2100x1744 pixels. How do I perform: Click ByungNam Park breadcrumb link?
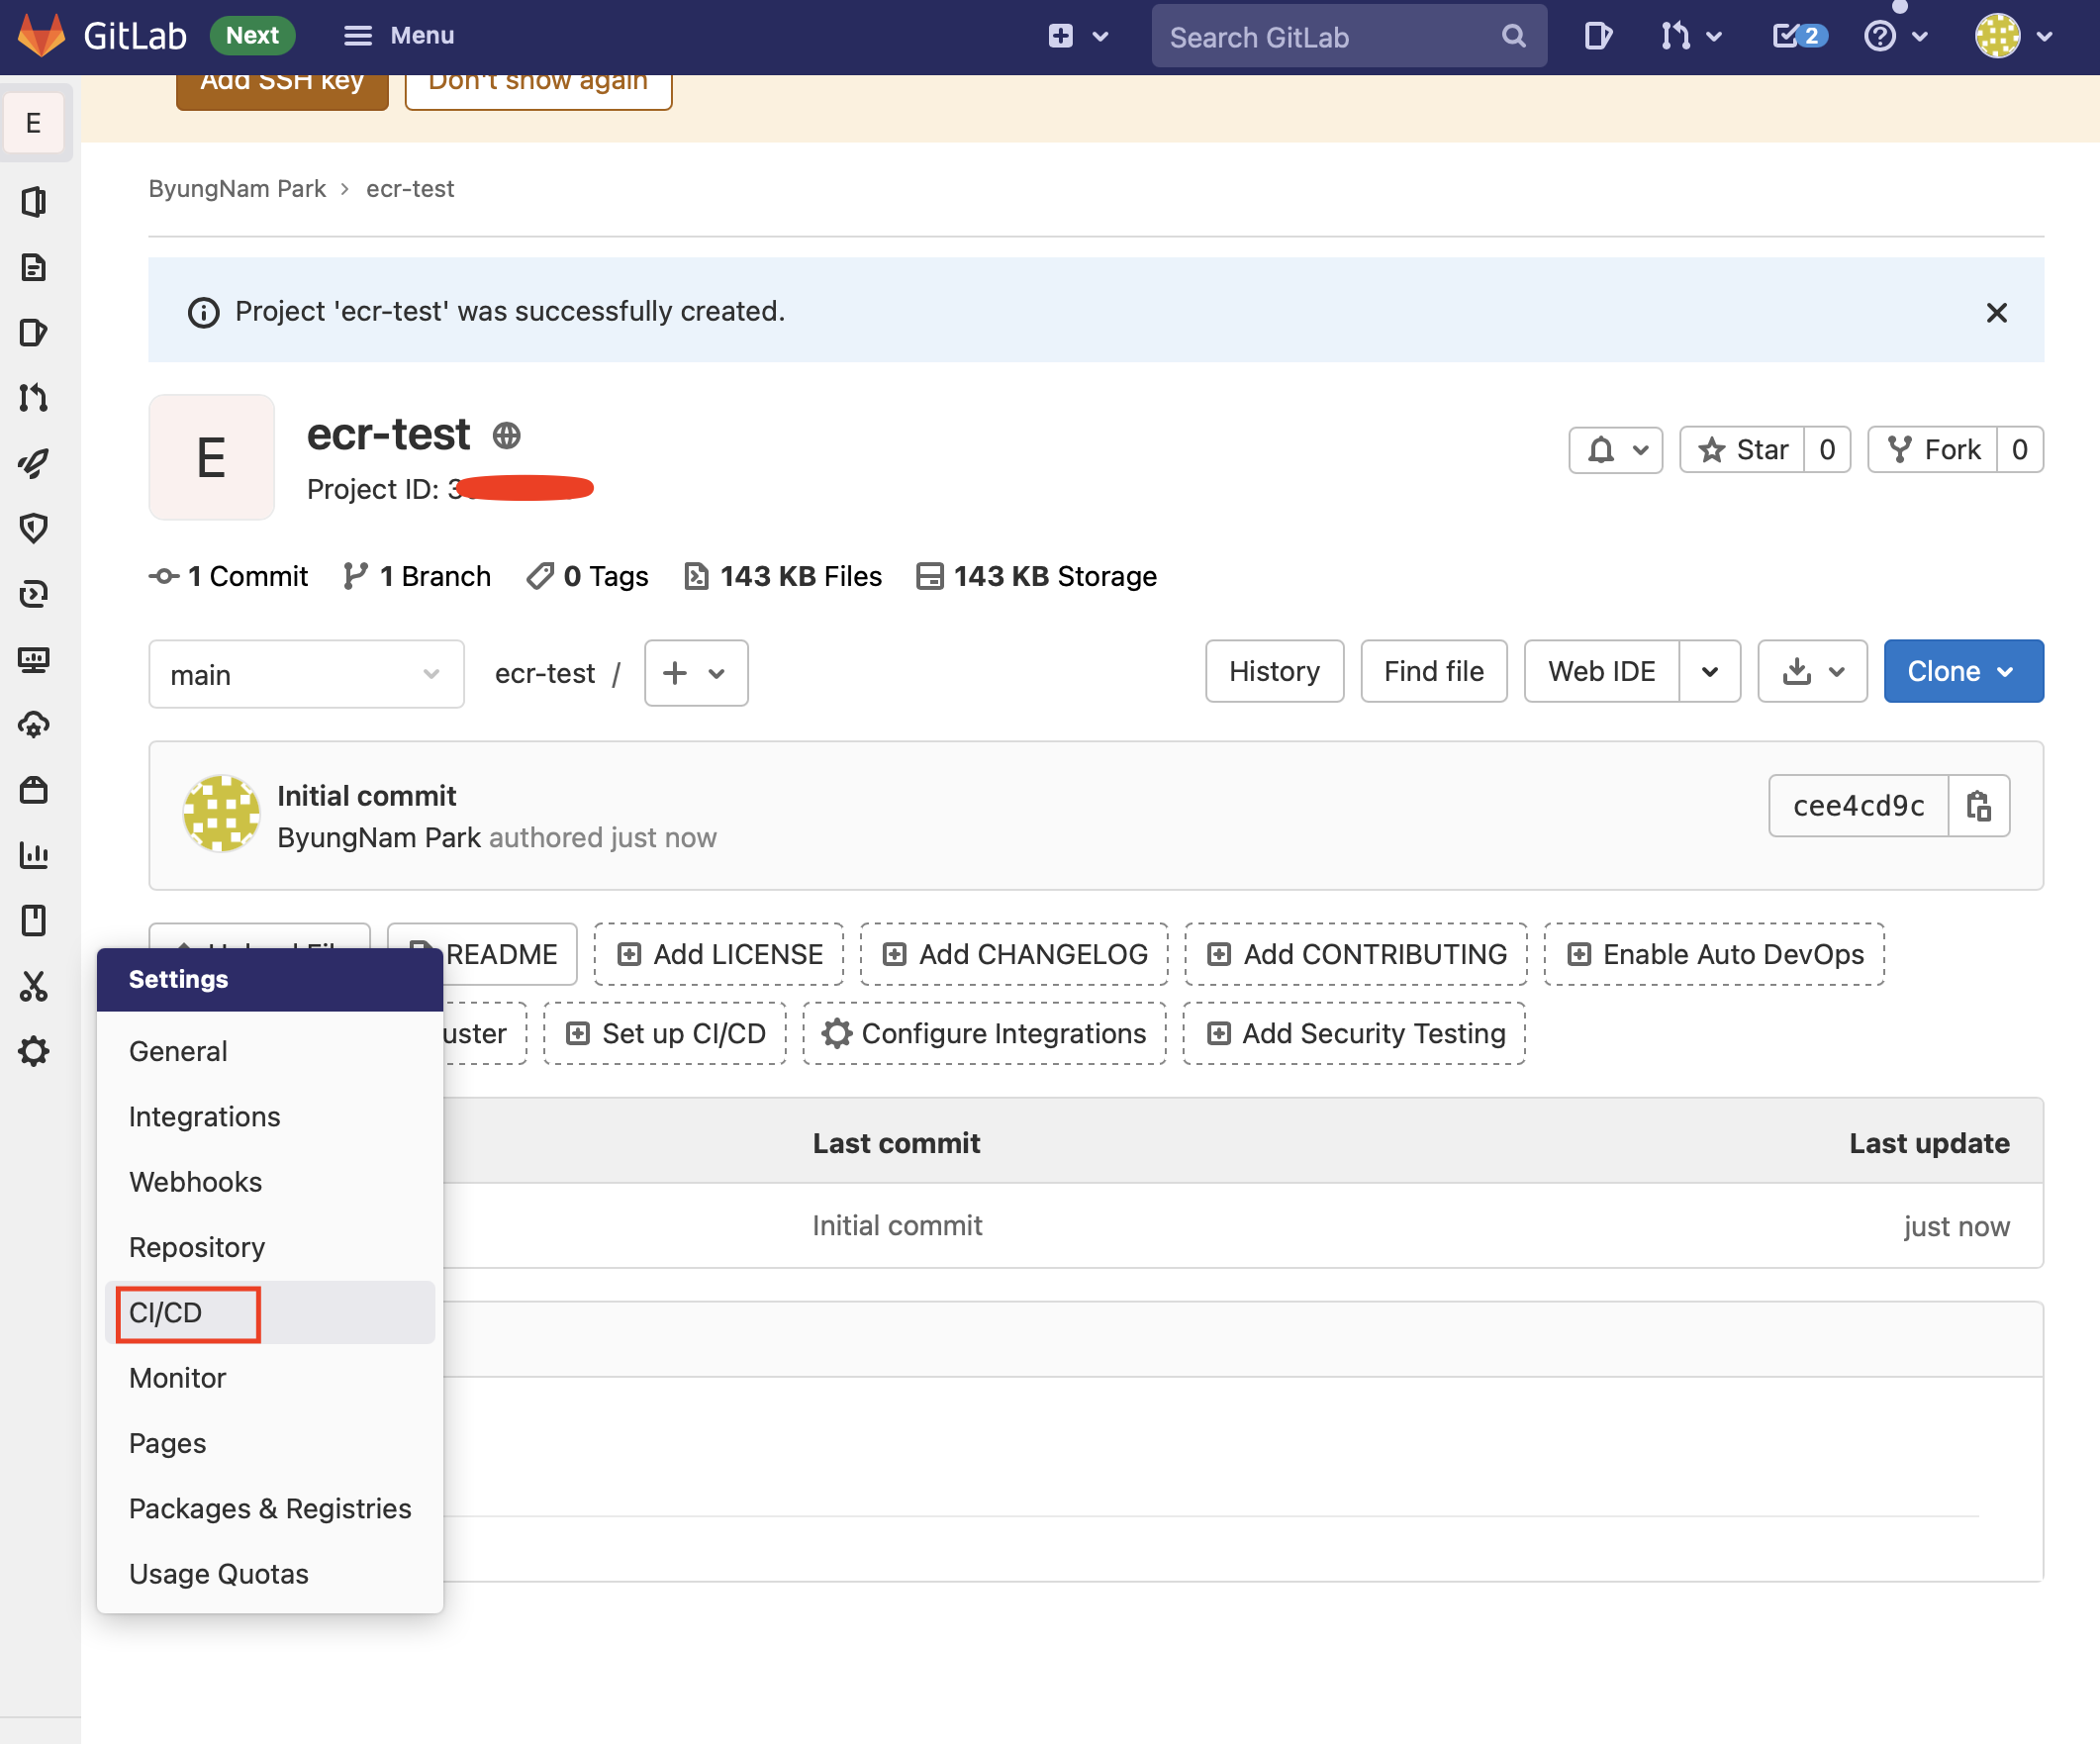237,189
